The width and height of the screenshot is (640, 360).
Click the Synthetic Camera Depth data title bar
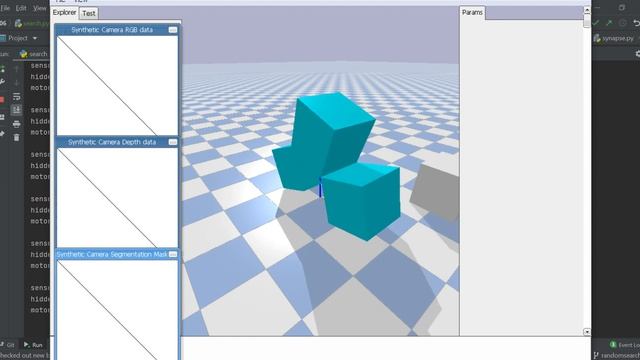pyautogui.click(x=112, y=142)
